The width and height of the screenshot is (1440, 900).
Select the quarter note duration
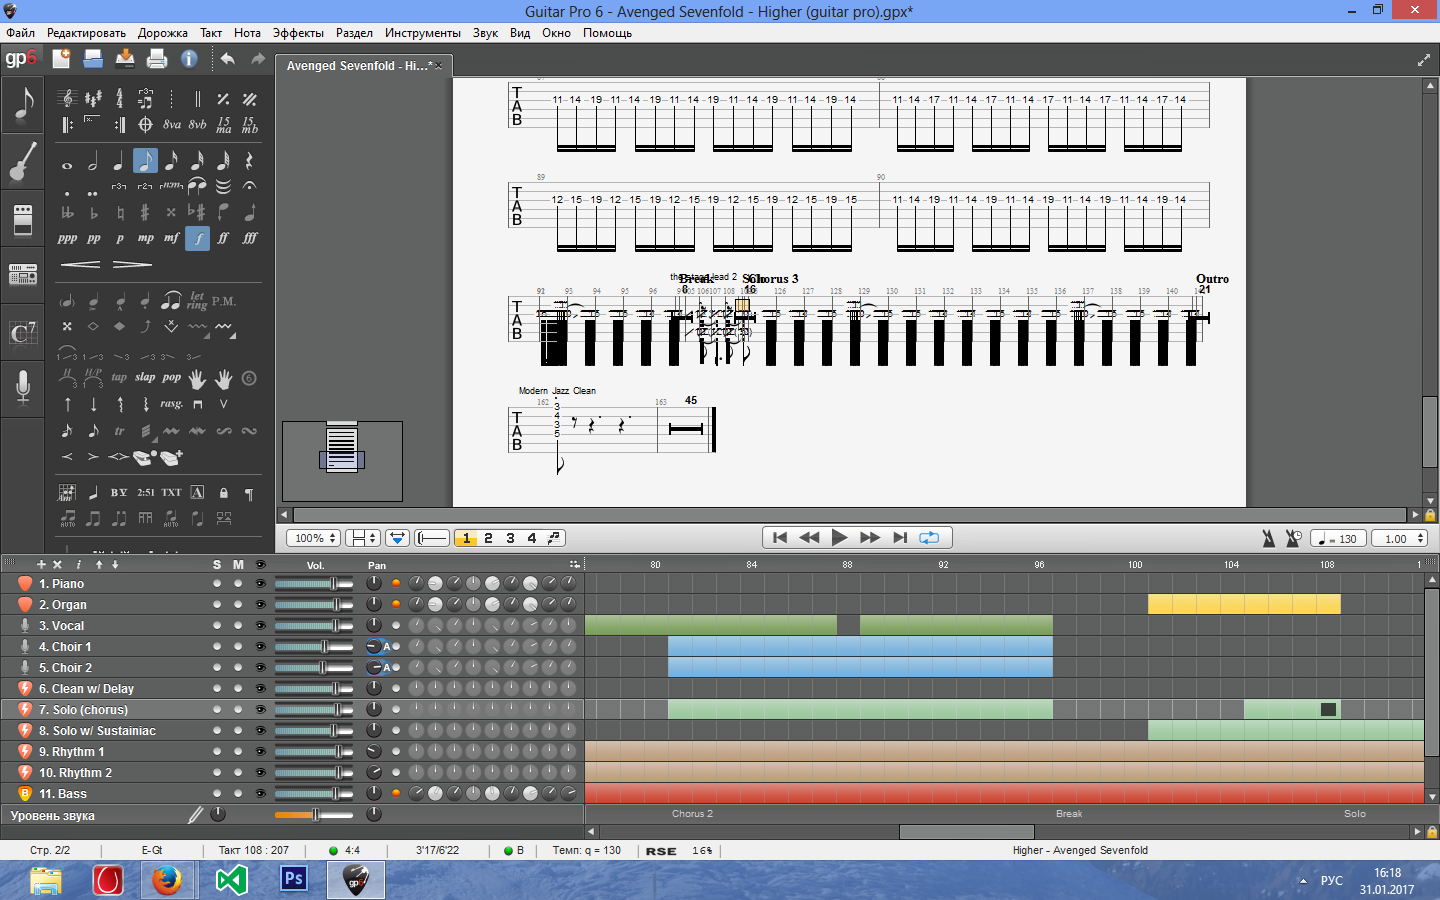[119, 161]
